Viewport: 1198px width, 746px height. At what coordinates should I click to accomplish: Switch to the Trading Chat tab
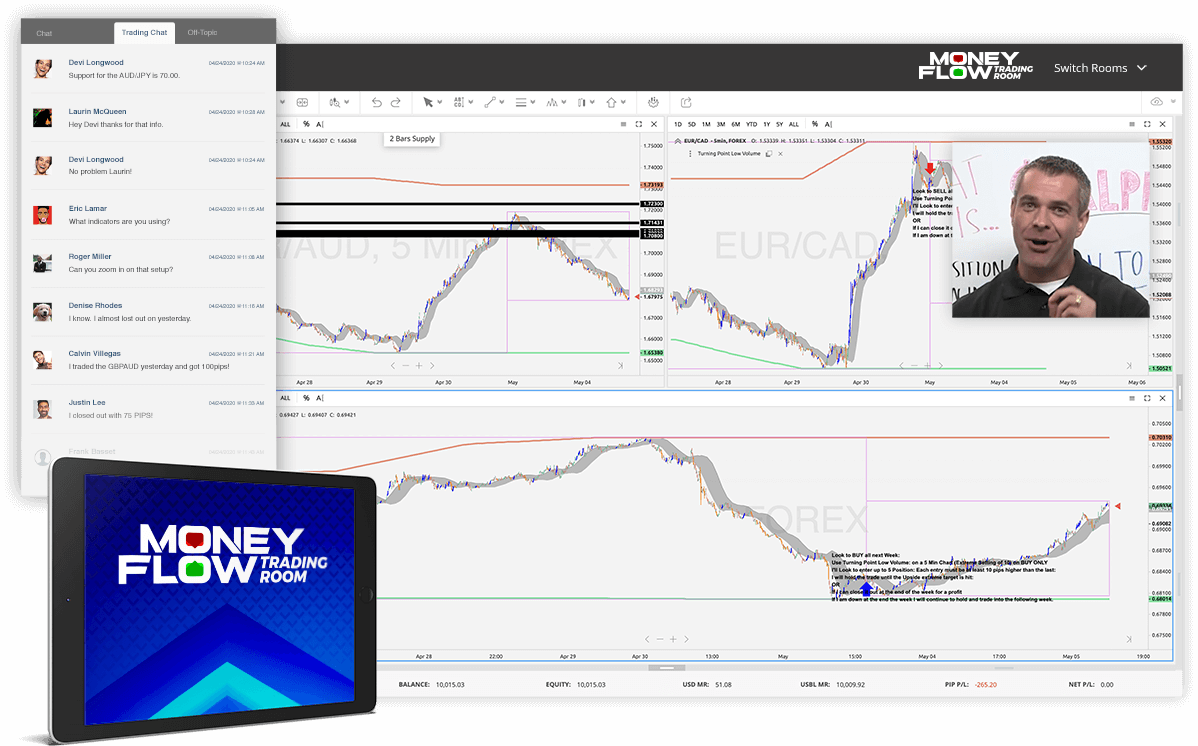(x=144, y=33)
